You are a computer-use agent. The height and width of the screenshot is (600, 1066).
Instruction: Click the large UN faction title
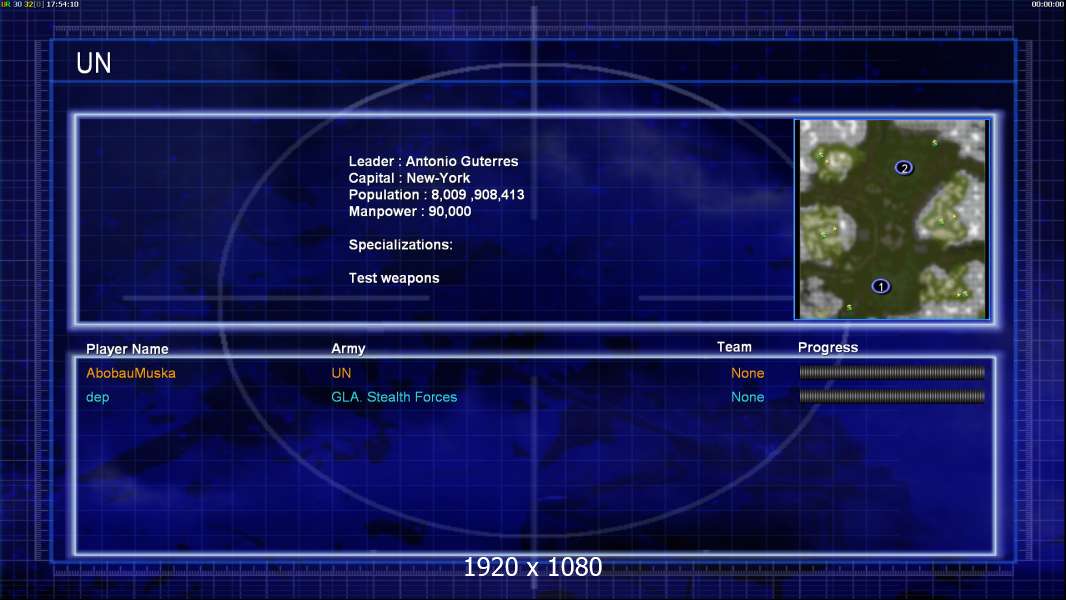(94, 63)
